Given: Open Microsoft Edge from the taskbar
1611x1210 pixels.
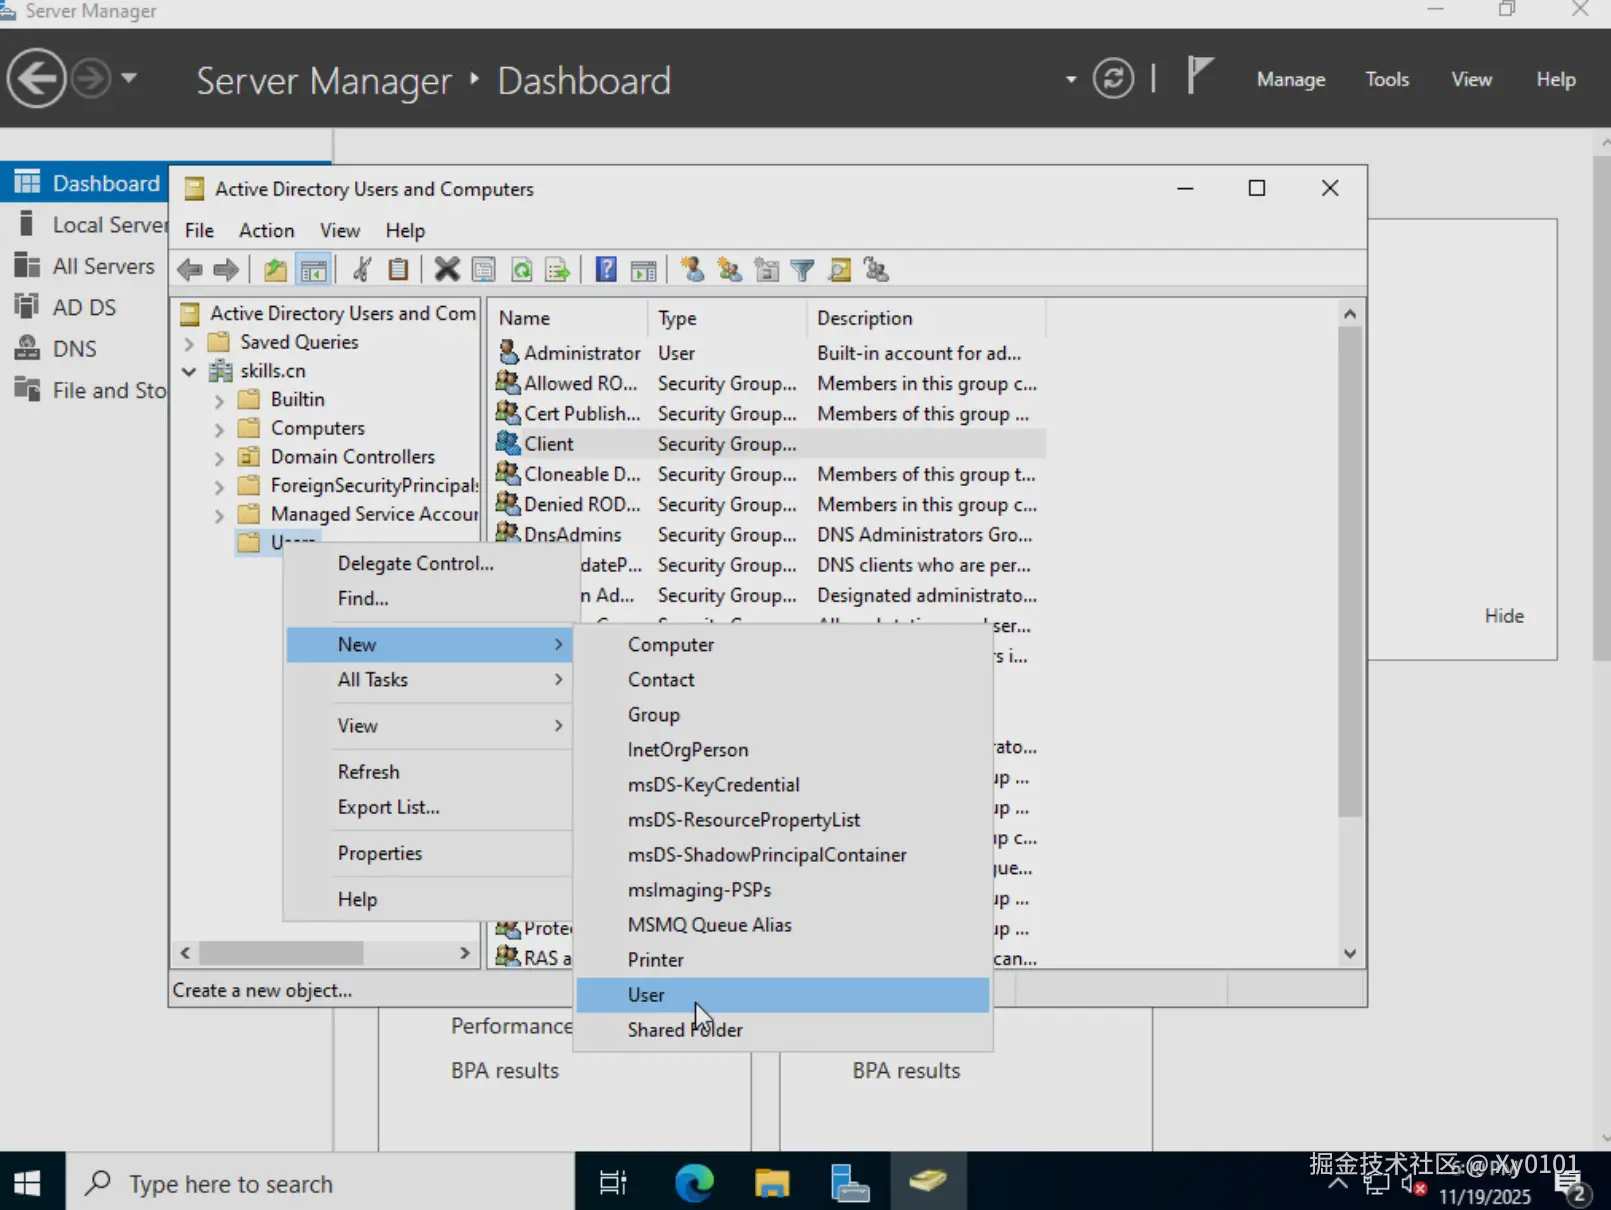Looking at the screenshot, I should (694, 1183).
